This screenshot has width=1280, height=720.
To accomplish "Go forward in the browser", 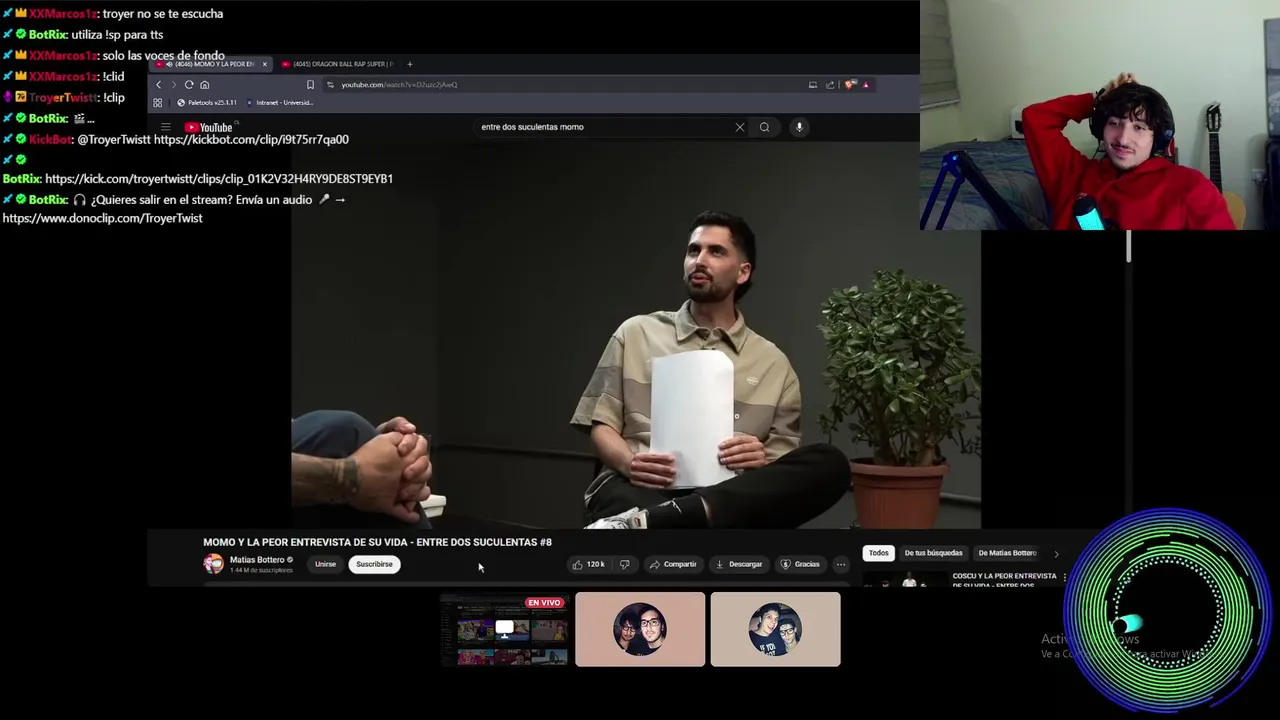I will pos(173,85).
